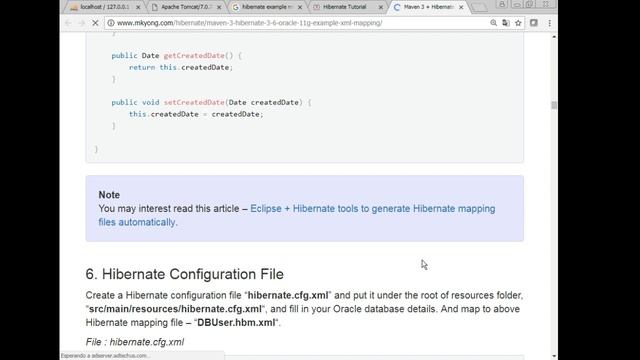Click the getCreatedDate method name in code
The width and height of the screenshot is (640, 360).
coord(194,56)
